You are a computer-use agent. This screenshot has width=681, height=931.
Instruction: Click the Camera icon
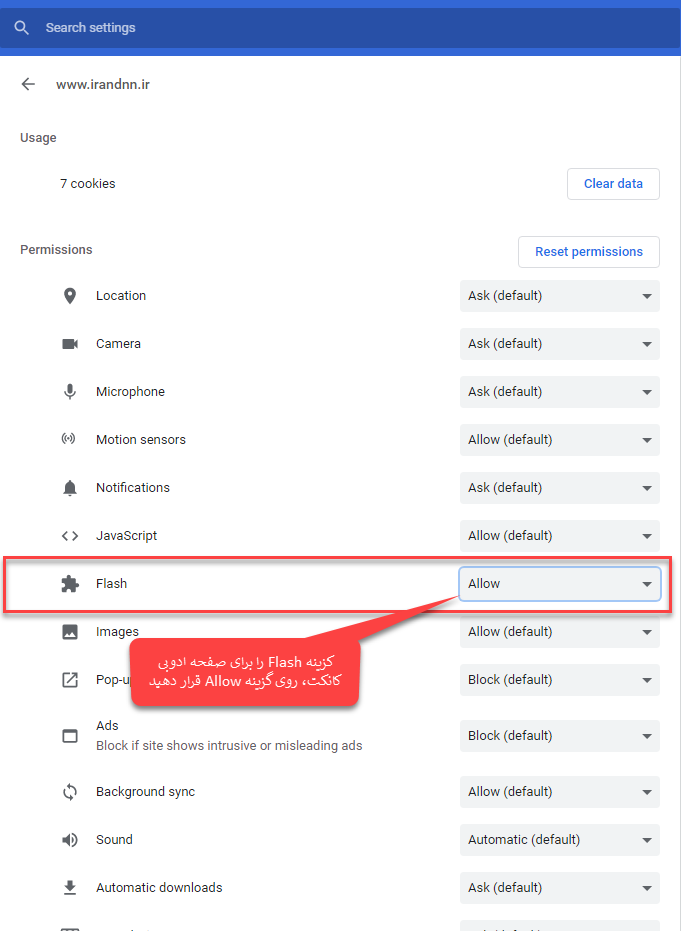[x=70, y=344]
